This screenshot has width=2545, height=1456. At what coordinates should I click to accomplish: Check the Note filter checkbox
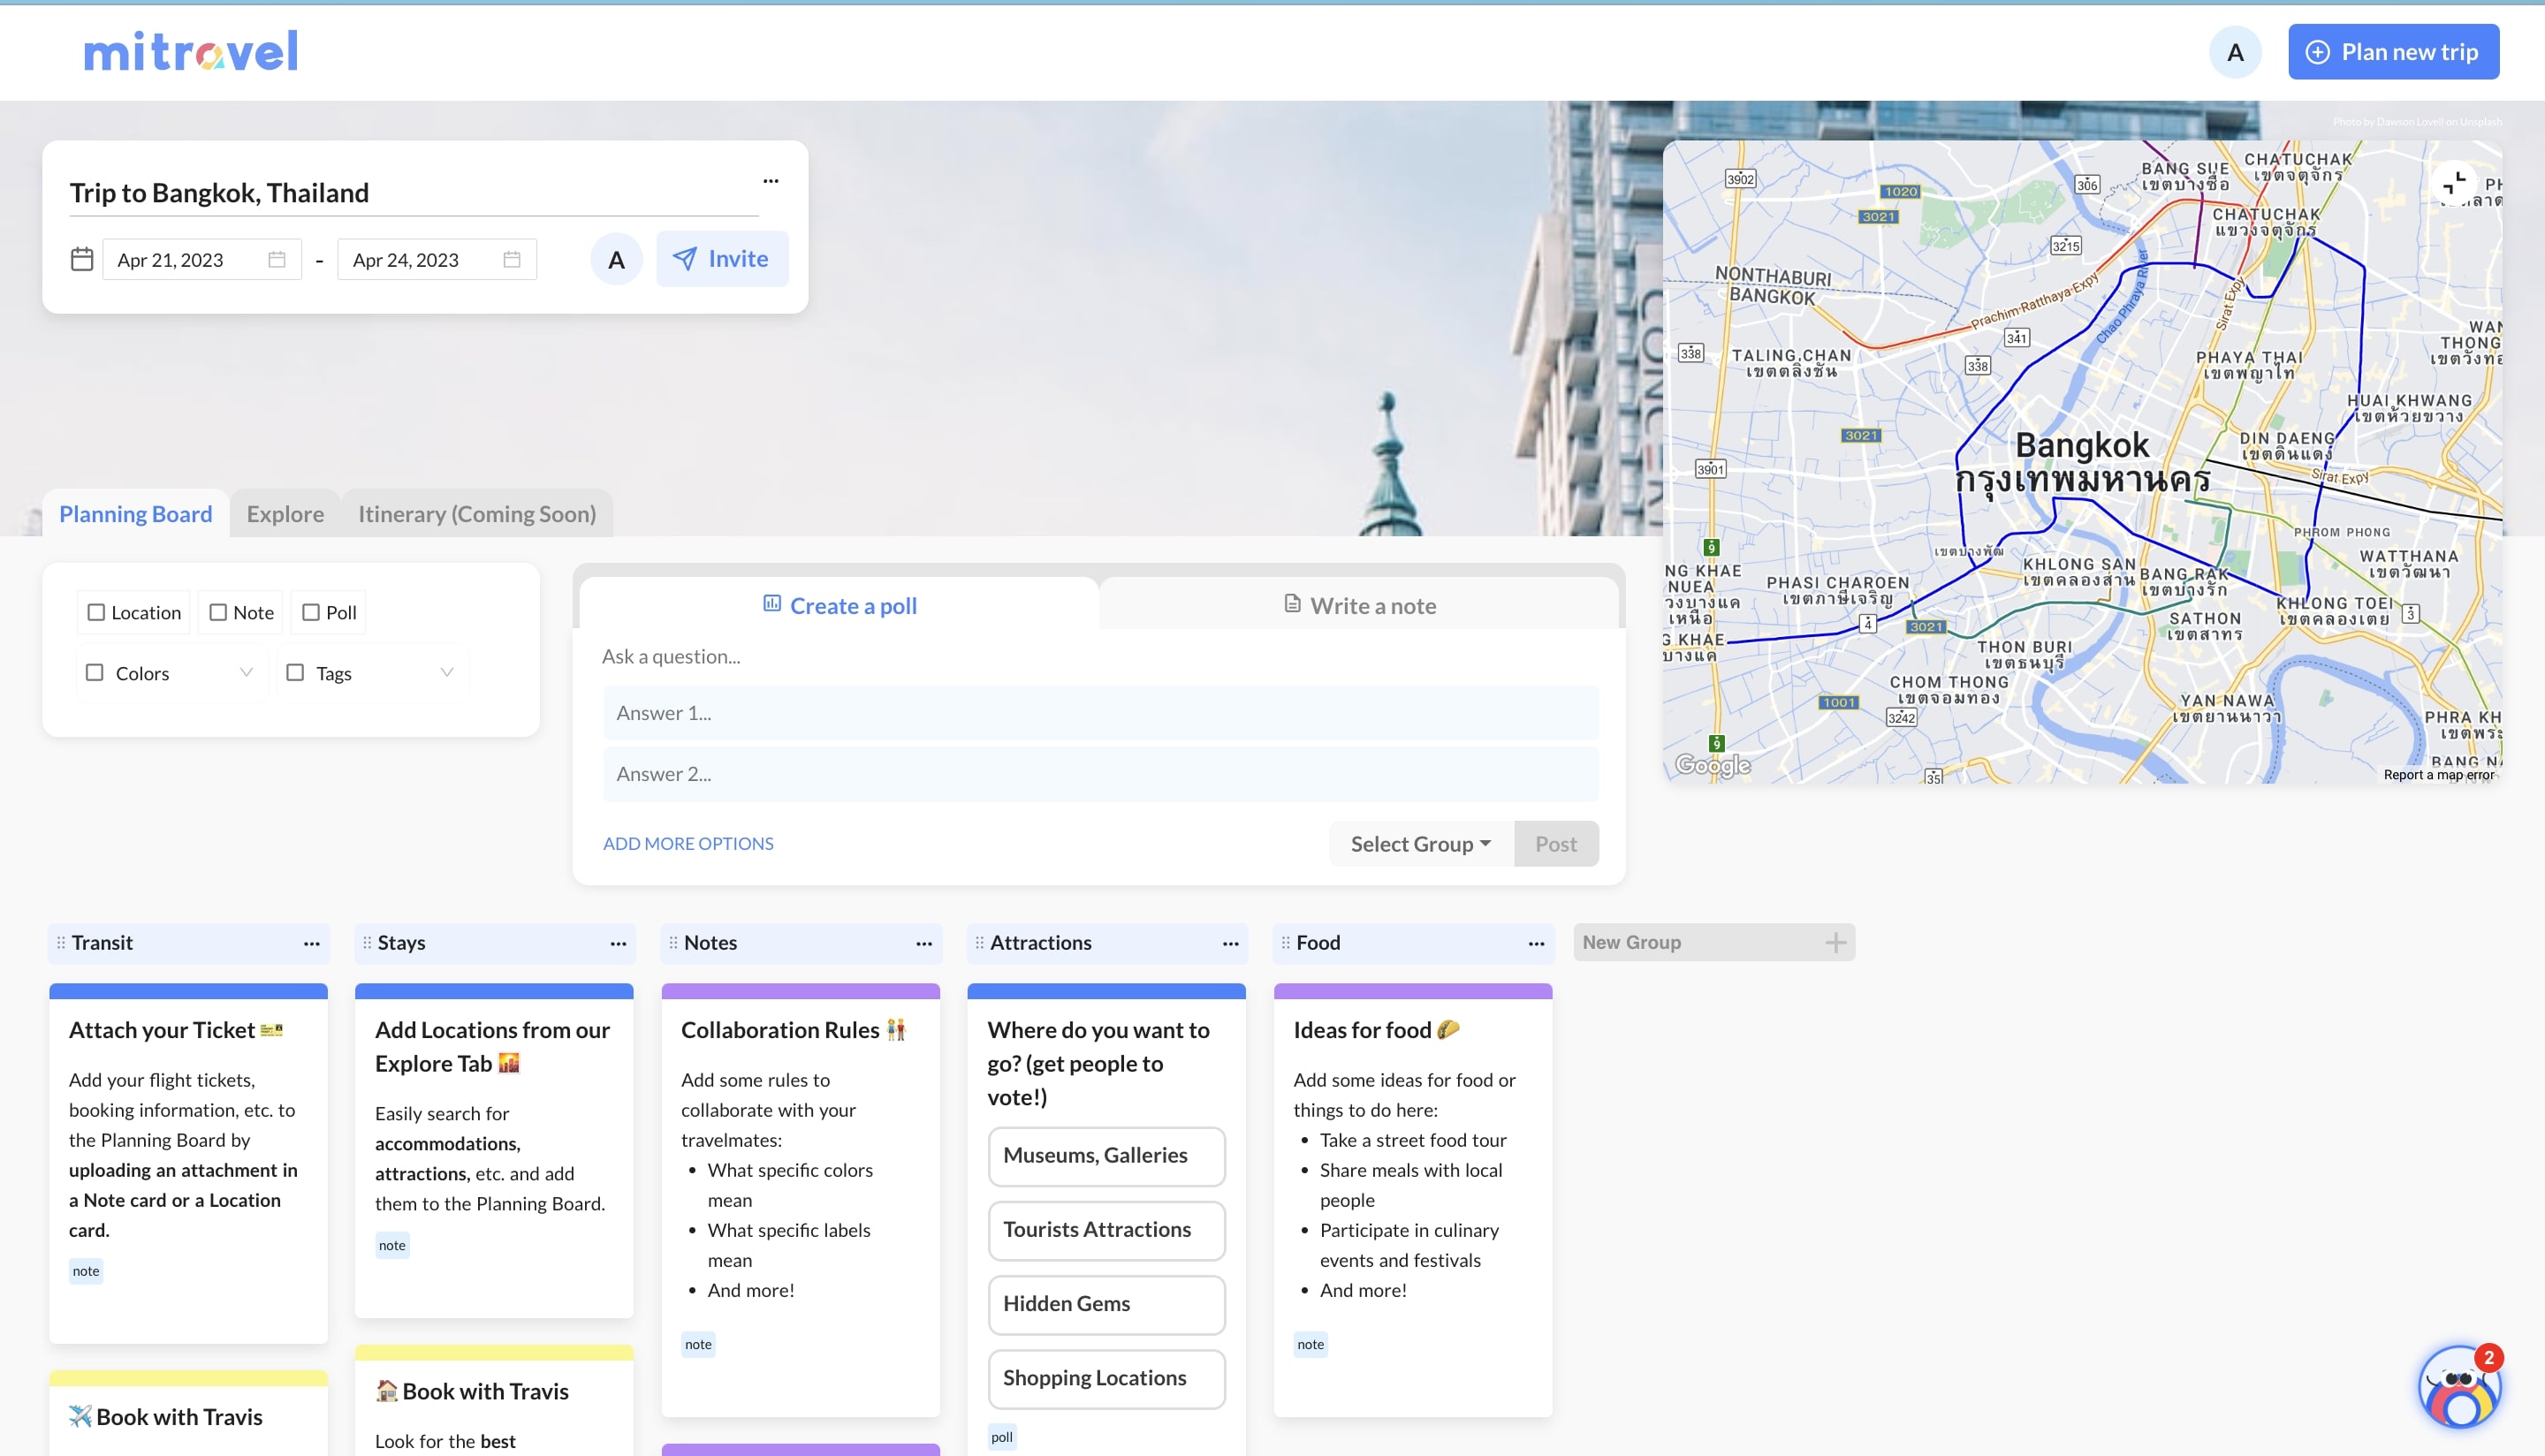[x=218, y=612]
